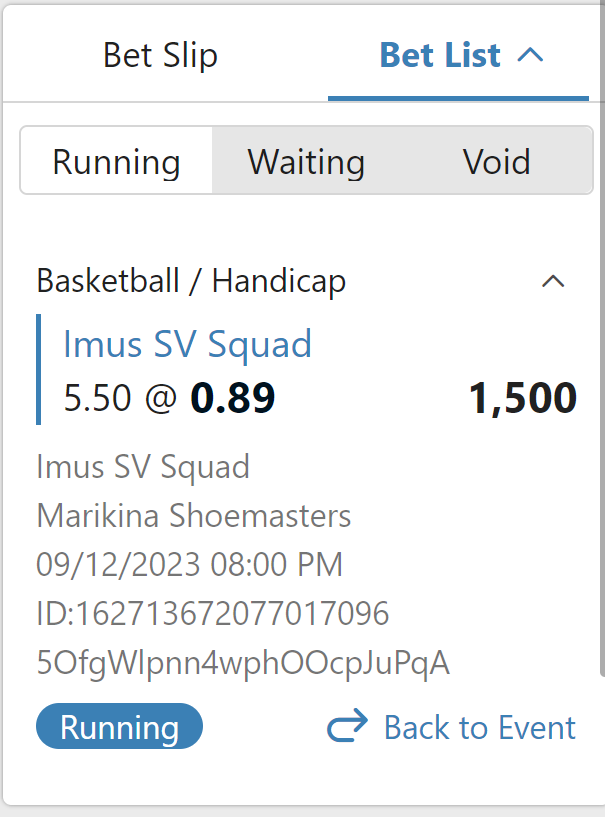The image size is (605, 817).
Task: Switch to the Bet Slip tab
Action: coord(160,55)
